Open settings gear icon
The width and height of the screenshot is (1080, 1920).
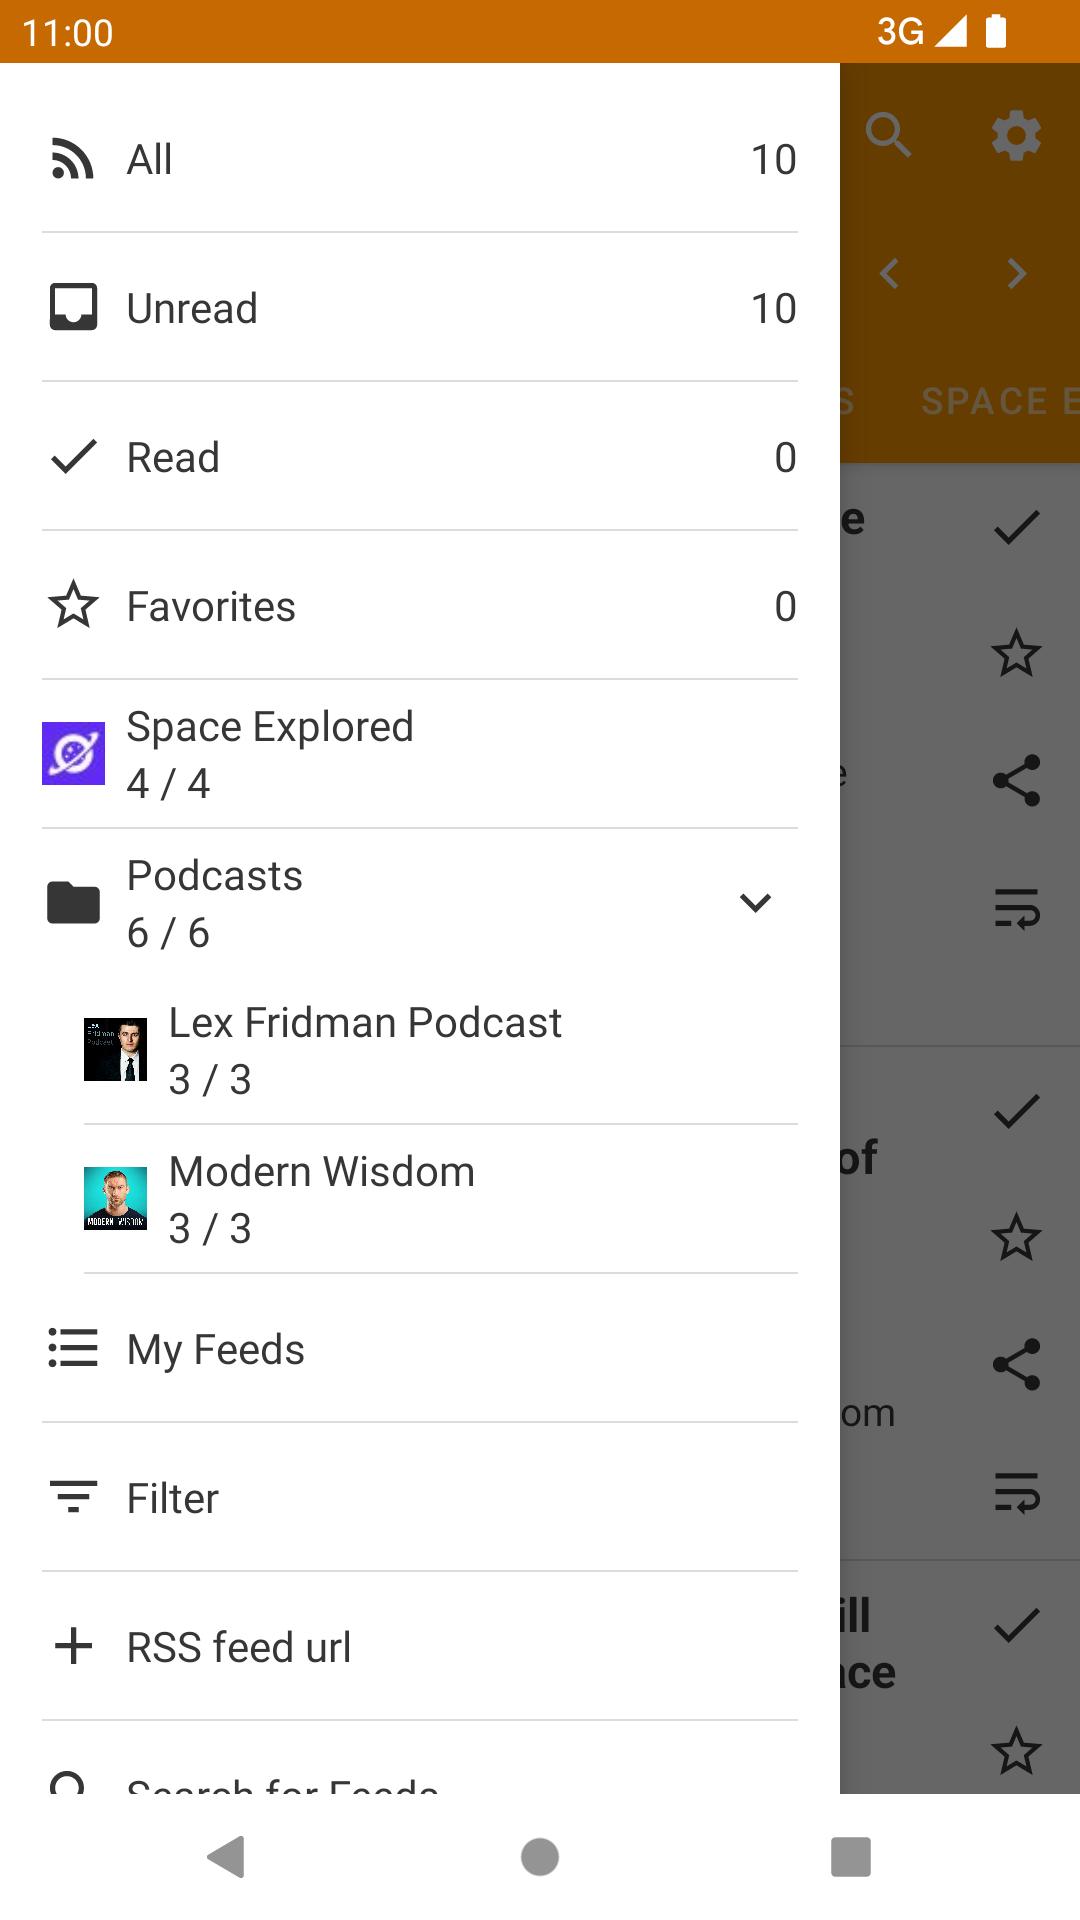(1016, 135)
